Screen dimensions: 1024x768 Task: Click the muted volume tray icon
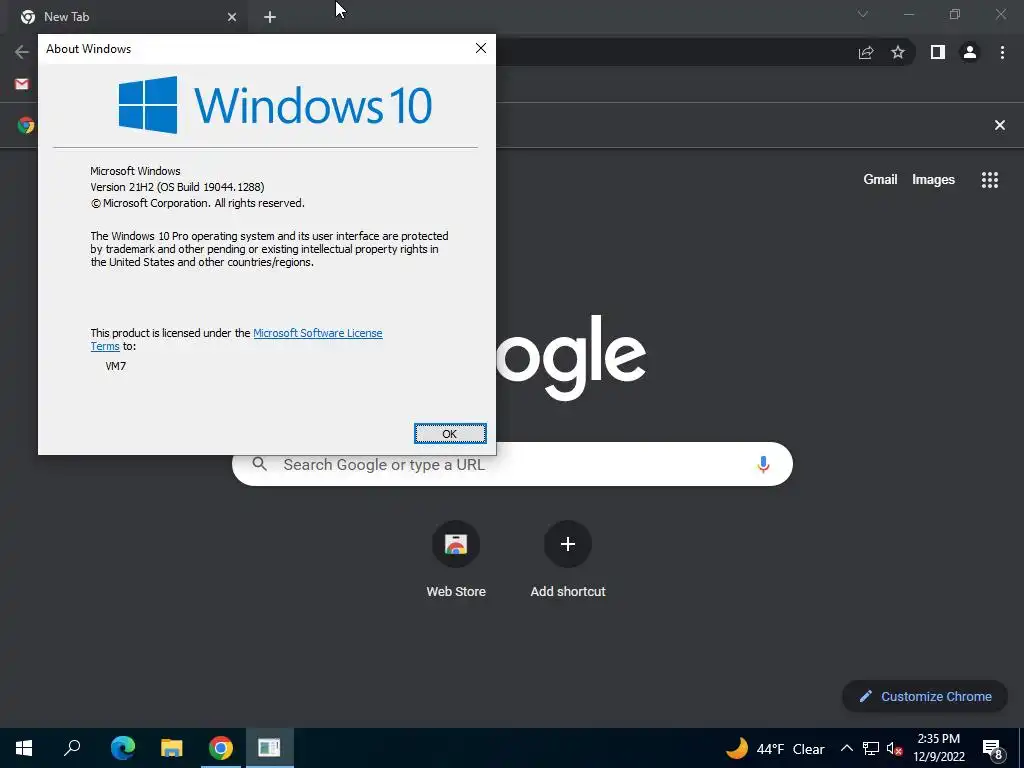point(894,749)
